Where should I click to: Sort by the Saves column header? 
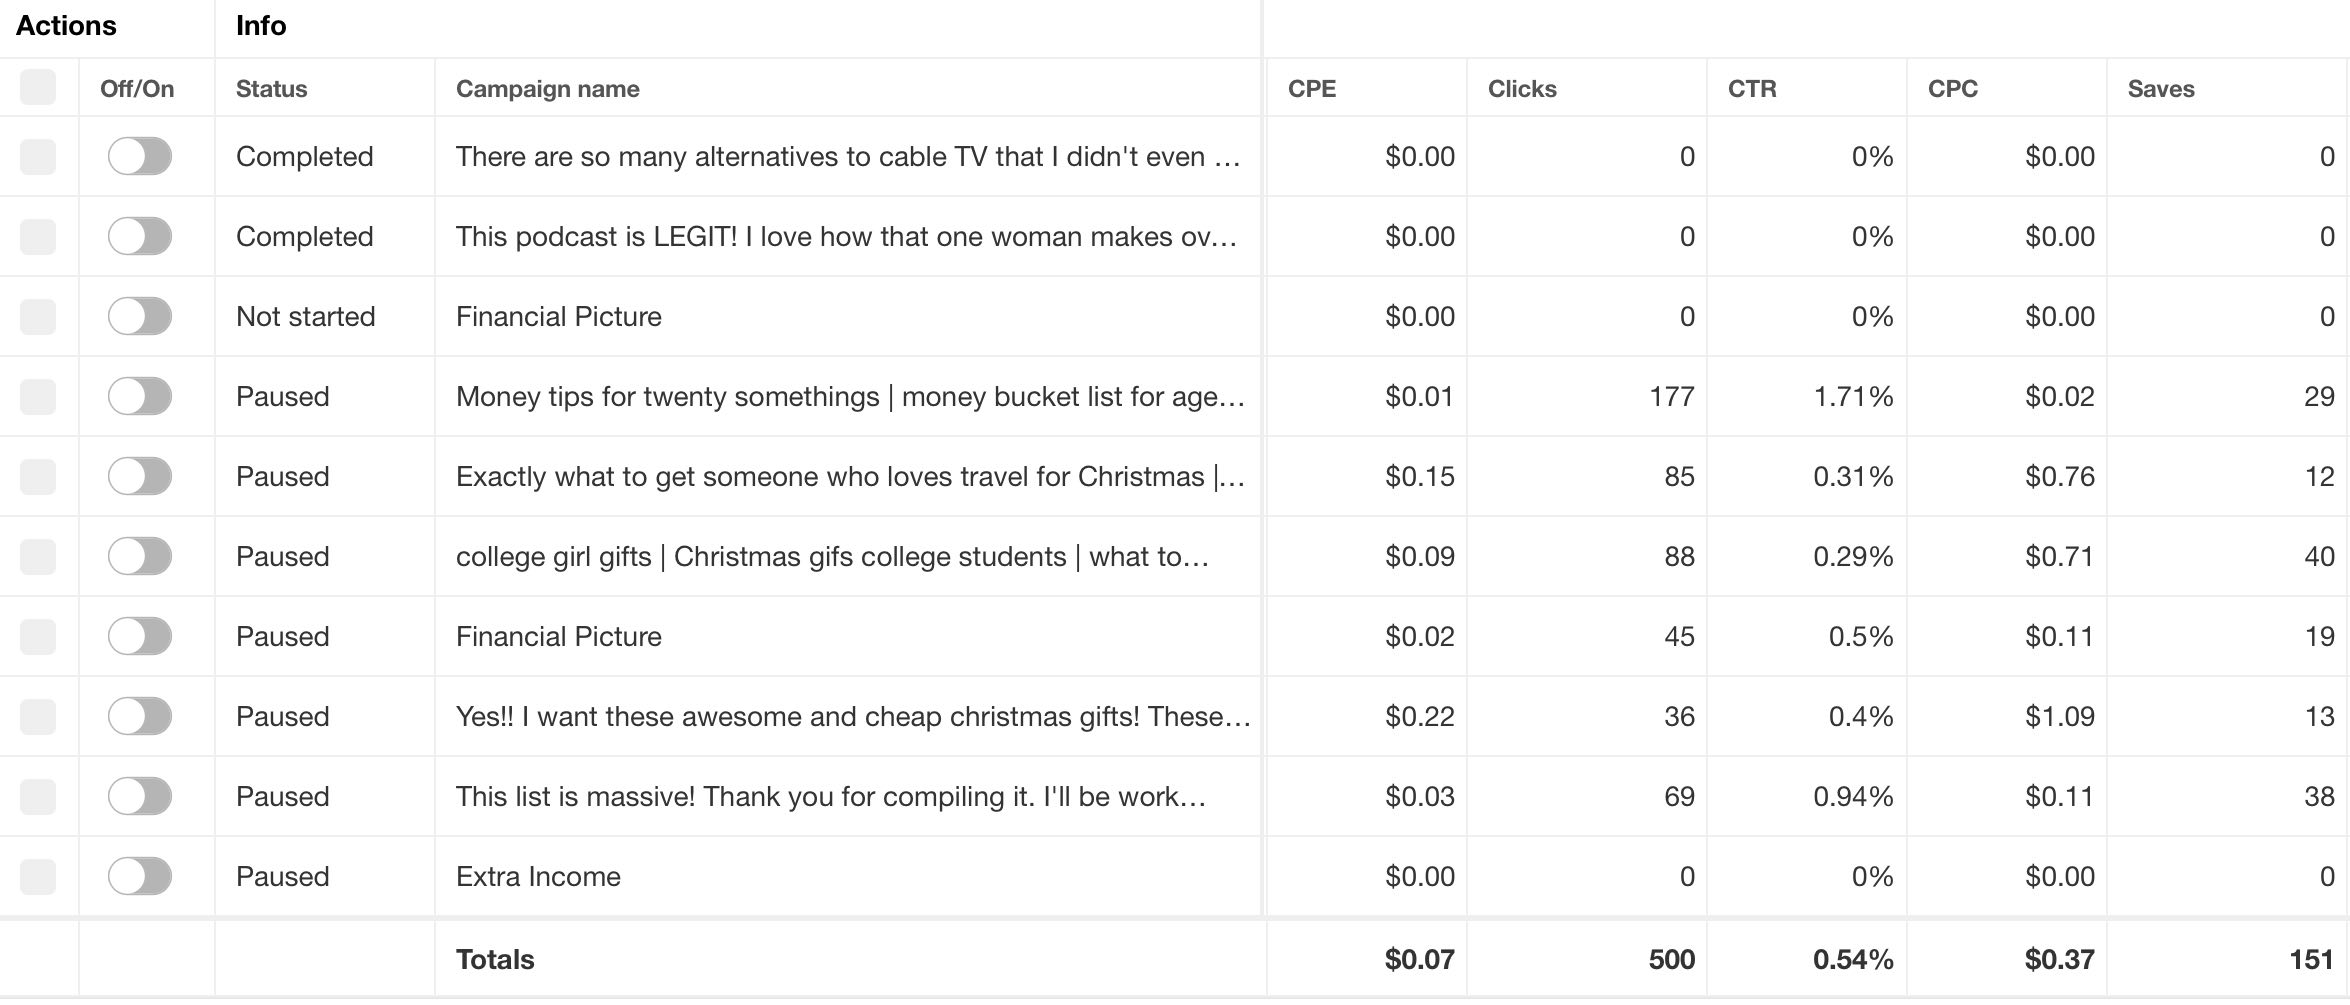(x=2160, y=88)
